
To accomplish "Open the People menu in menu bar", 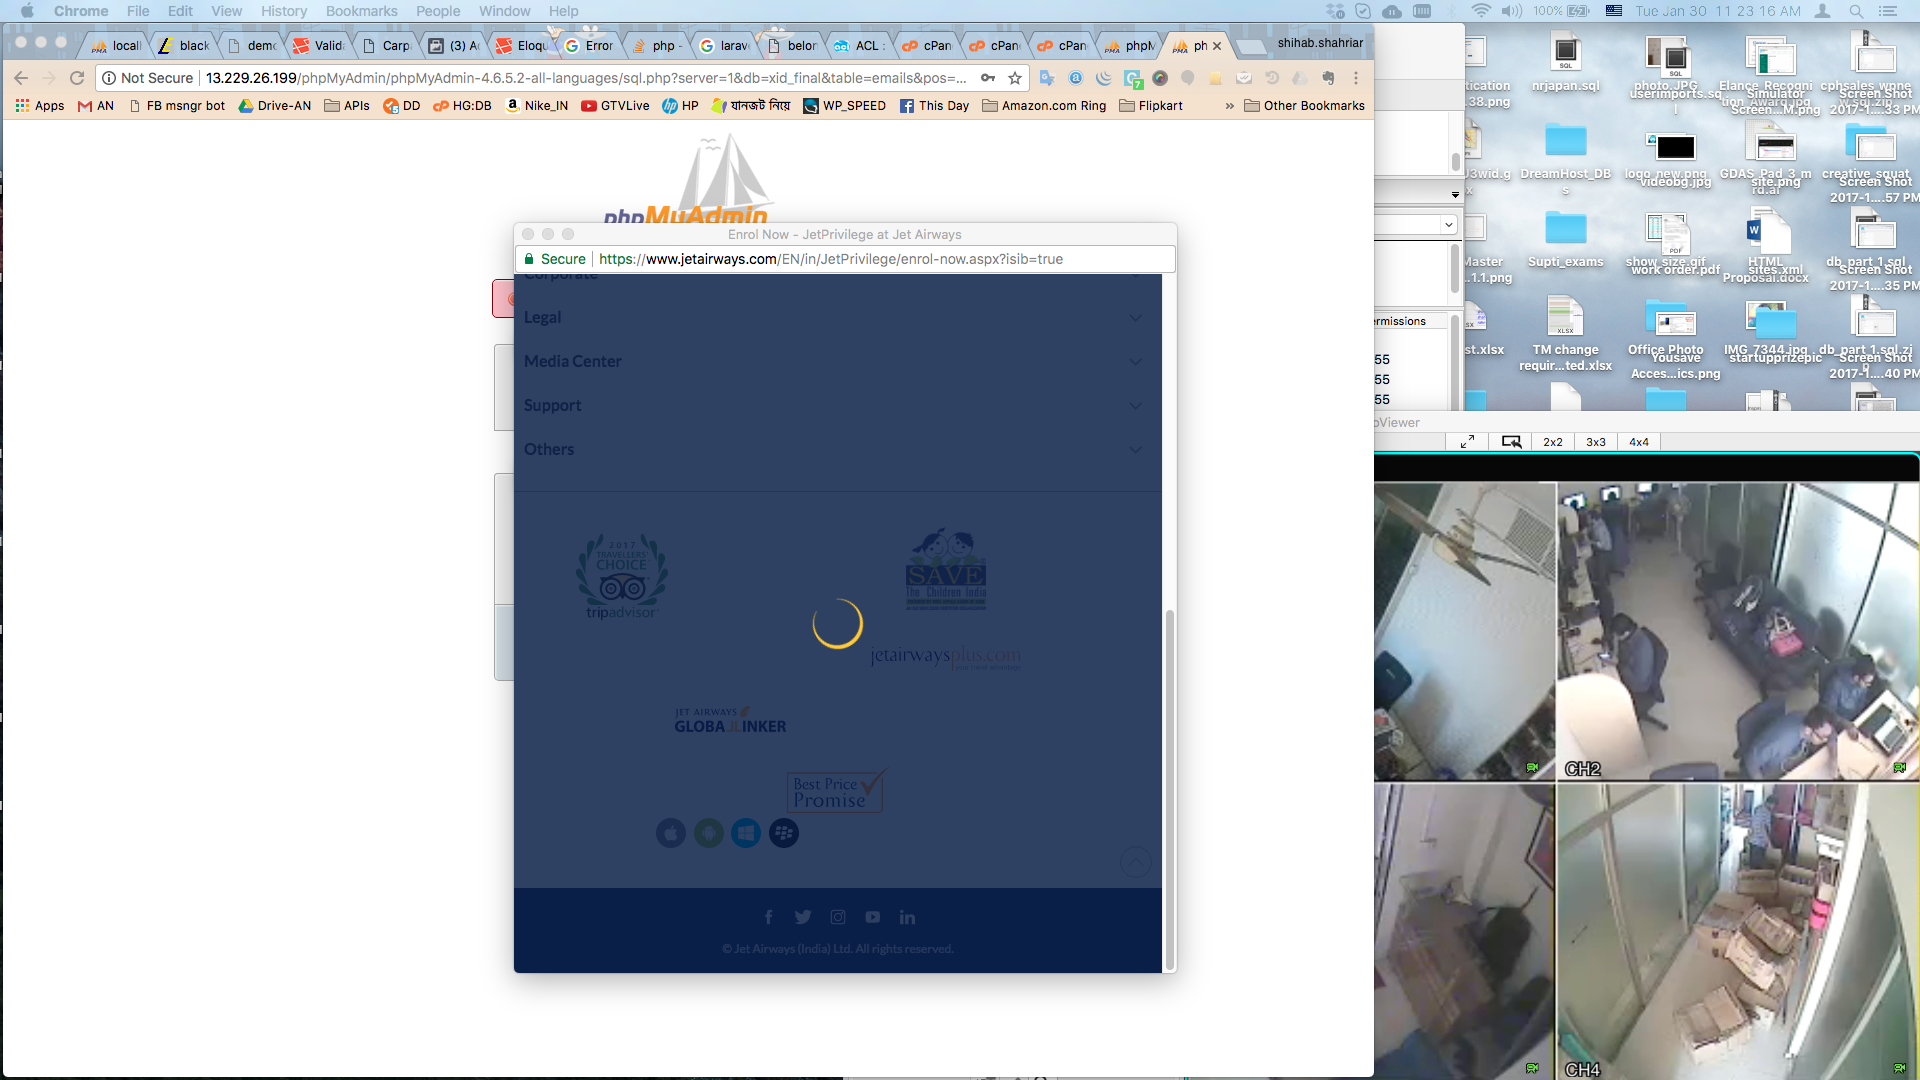I will pos(438,11).
